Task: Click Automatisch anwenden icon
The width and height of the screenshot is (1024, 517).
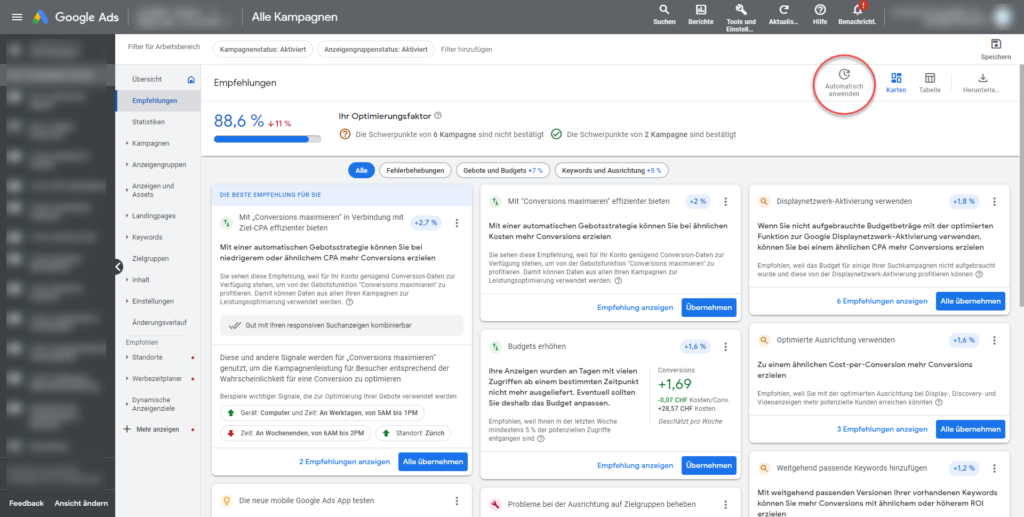Action: (x=844, y=75)
